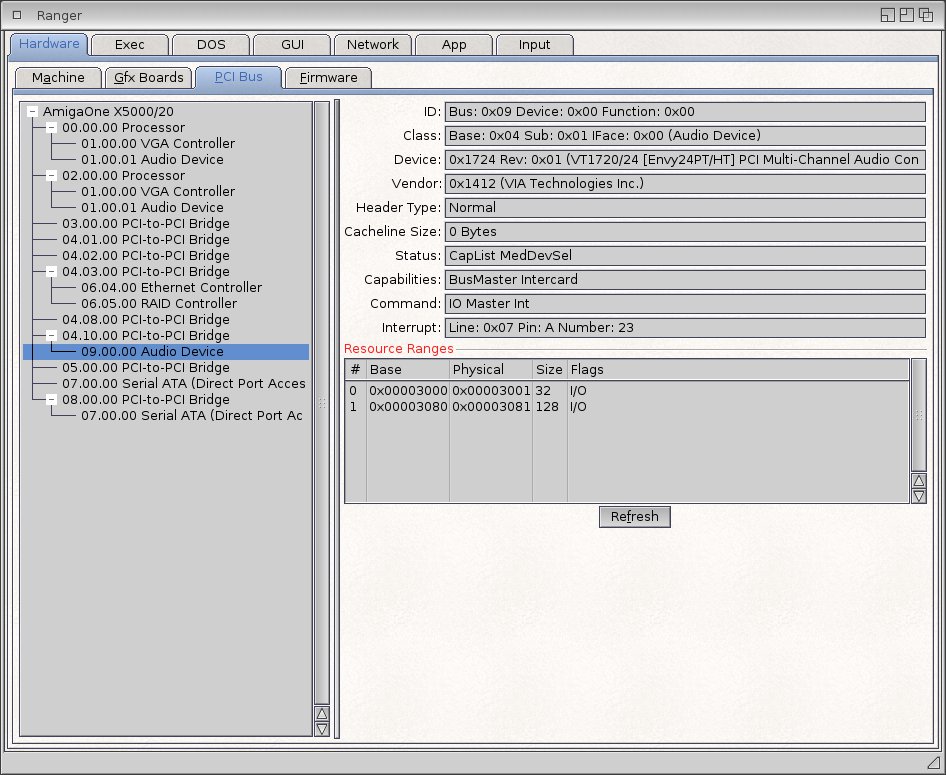
Task: Select the 05.00.00 PCI-to-PCI Bridge entry
Action: point(145,368)
